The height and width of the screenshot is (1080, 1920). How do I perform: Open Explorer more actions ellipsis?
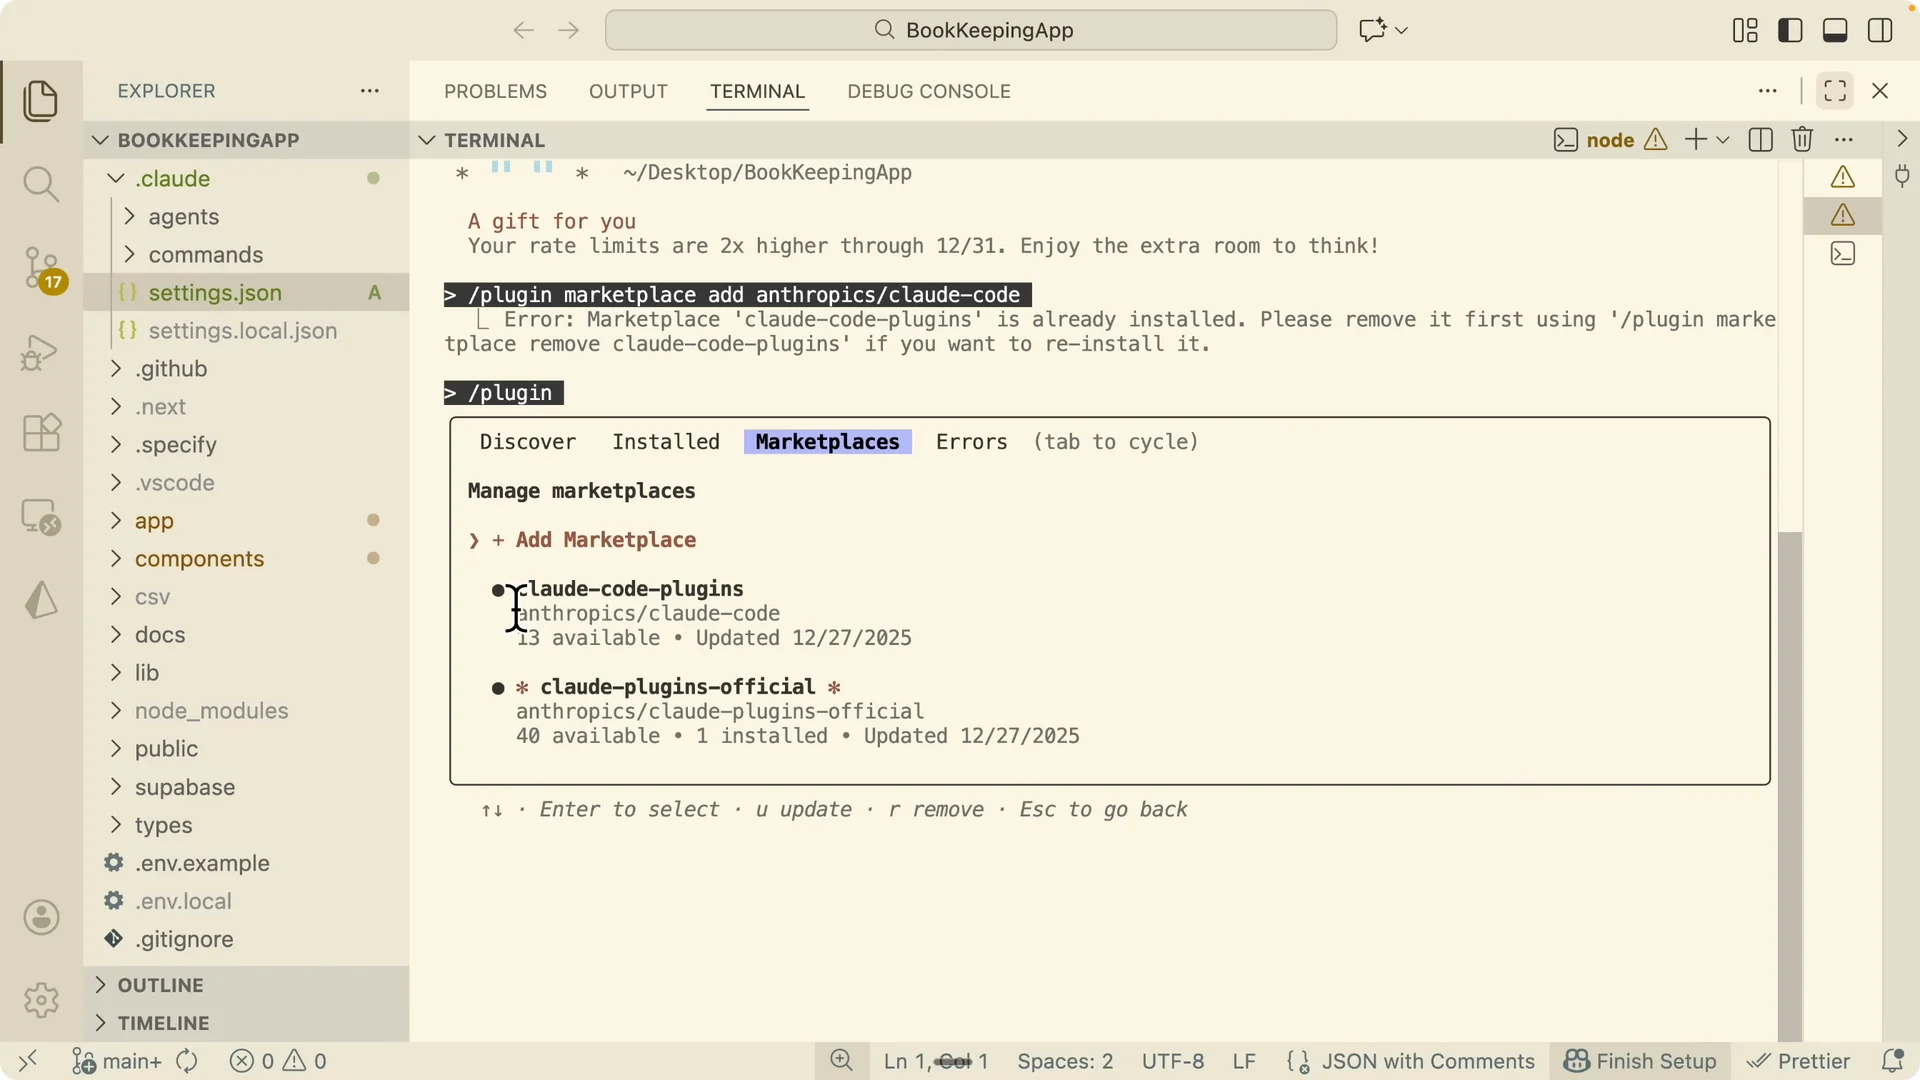click(370, 91)
